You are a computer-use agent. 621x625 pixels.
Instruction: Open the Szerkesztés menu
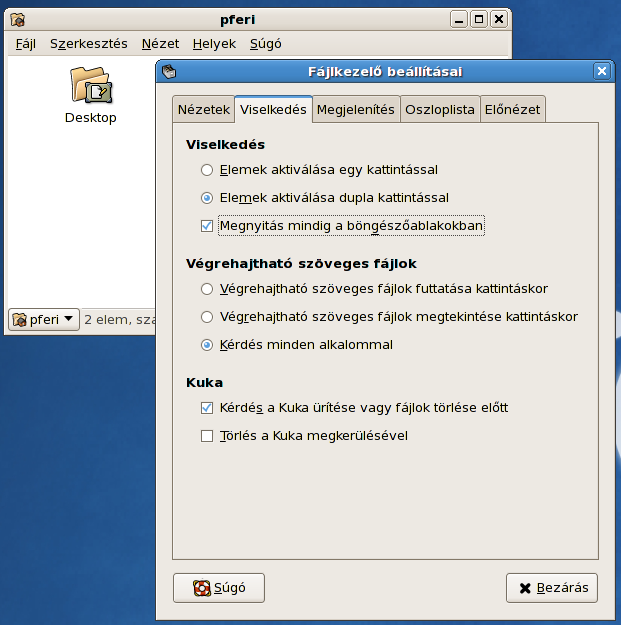coord(88,44)
